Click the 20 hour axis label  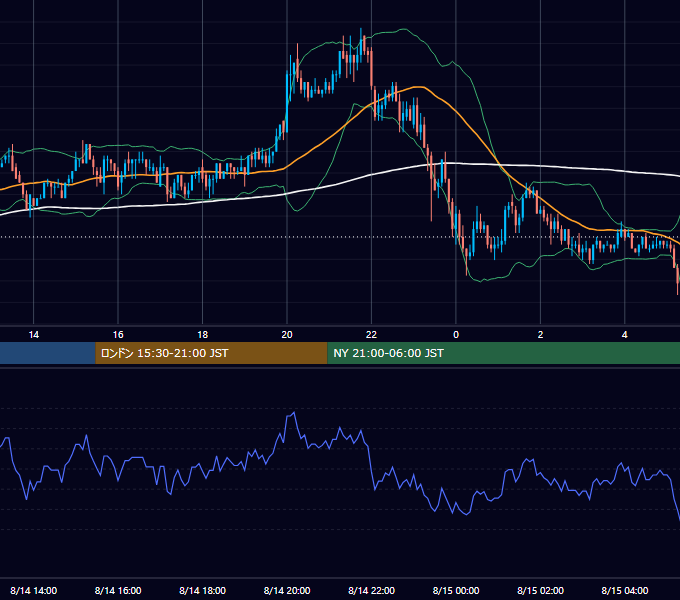point(287,335)
